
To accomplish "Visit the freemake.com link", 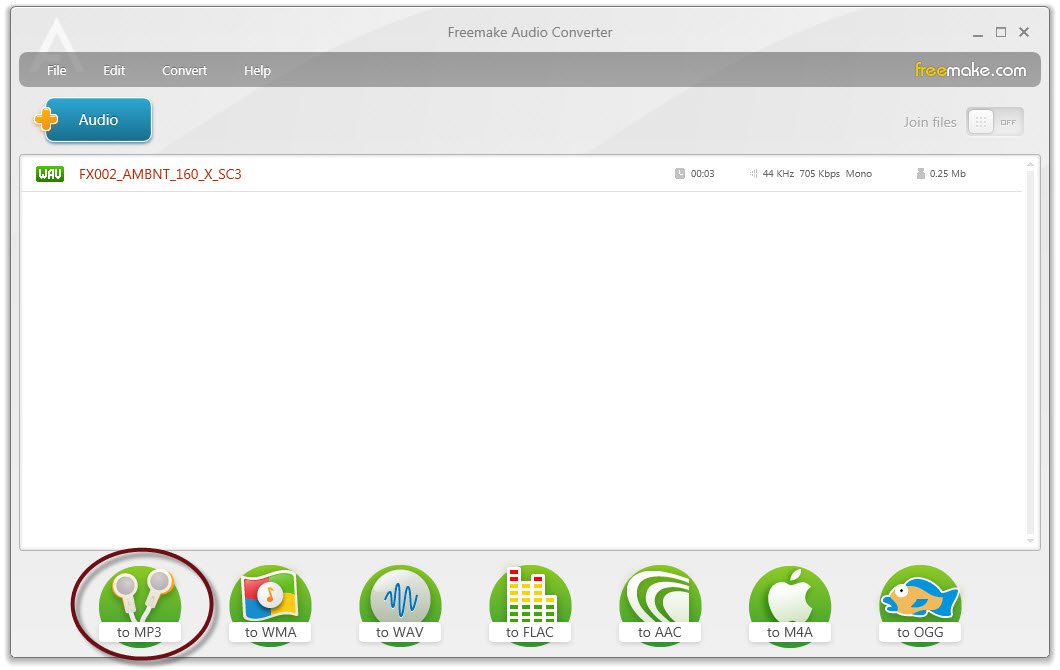I will click(972, 70).
